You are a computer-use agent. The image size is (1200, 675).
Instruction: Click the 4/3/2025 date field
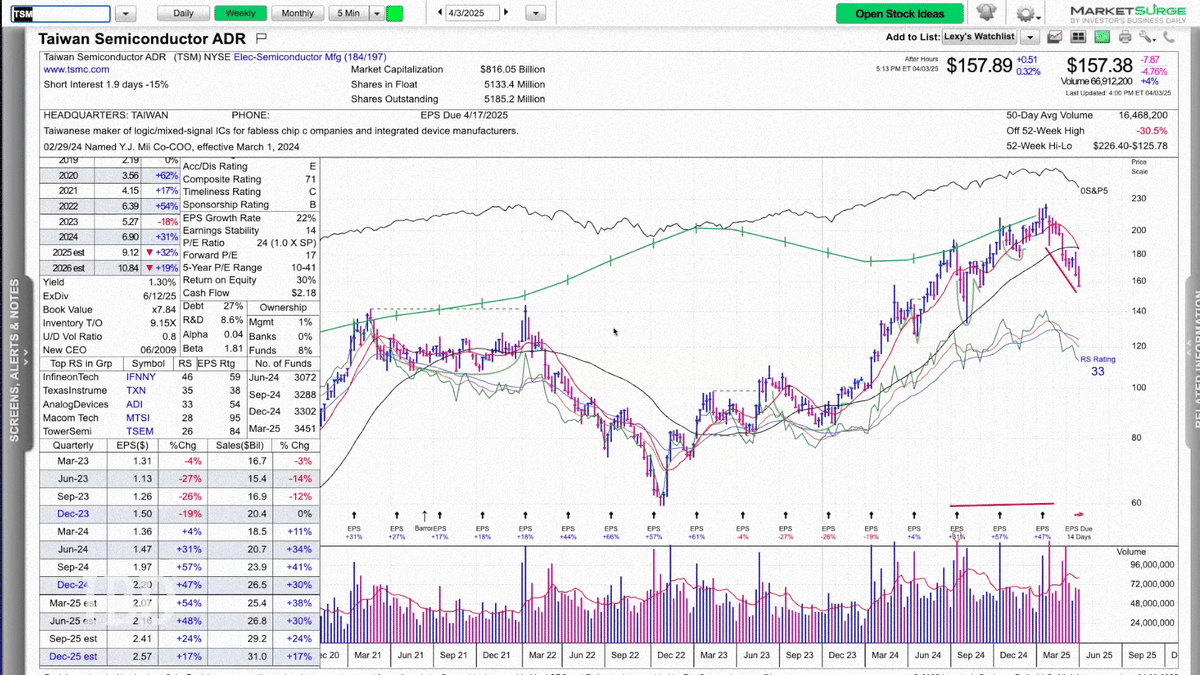pos(471,13)
